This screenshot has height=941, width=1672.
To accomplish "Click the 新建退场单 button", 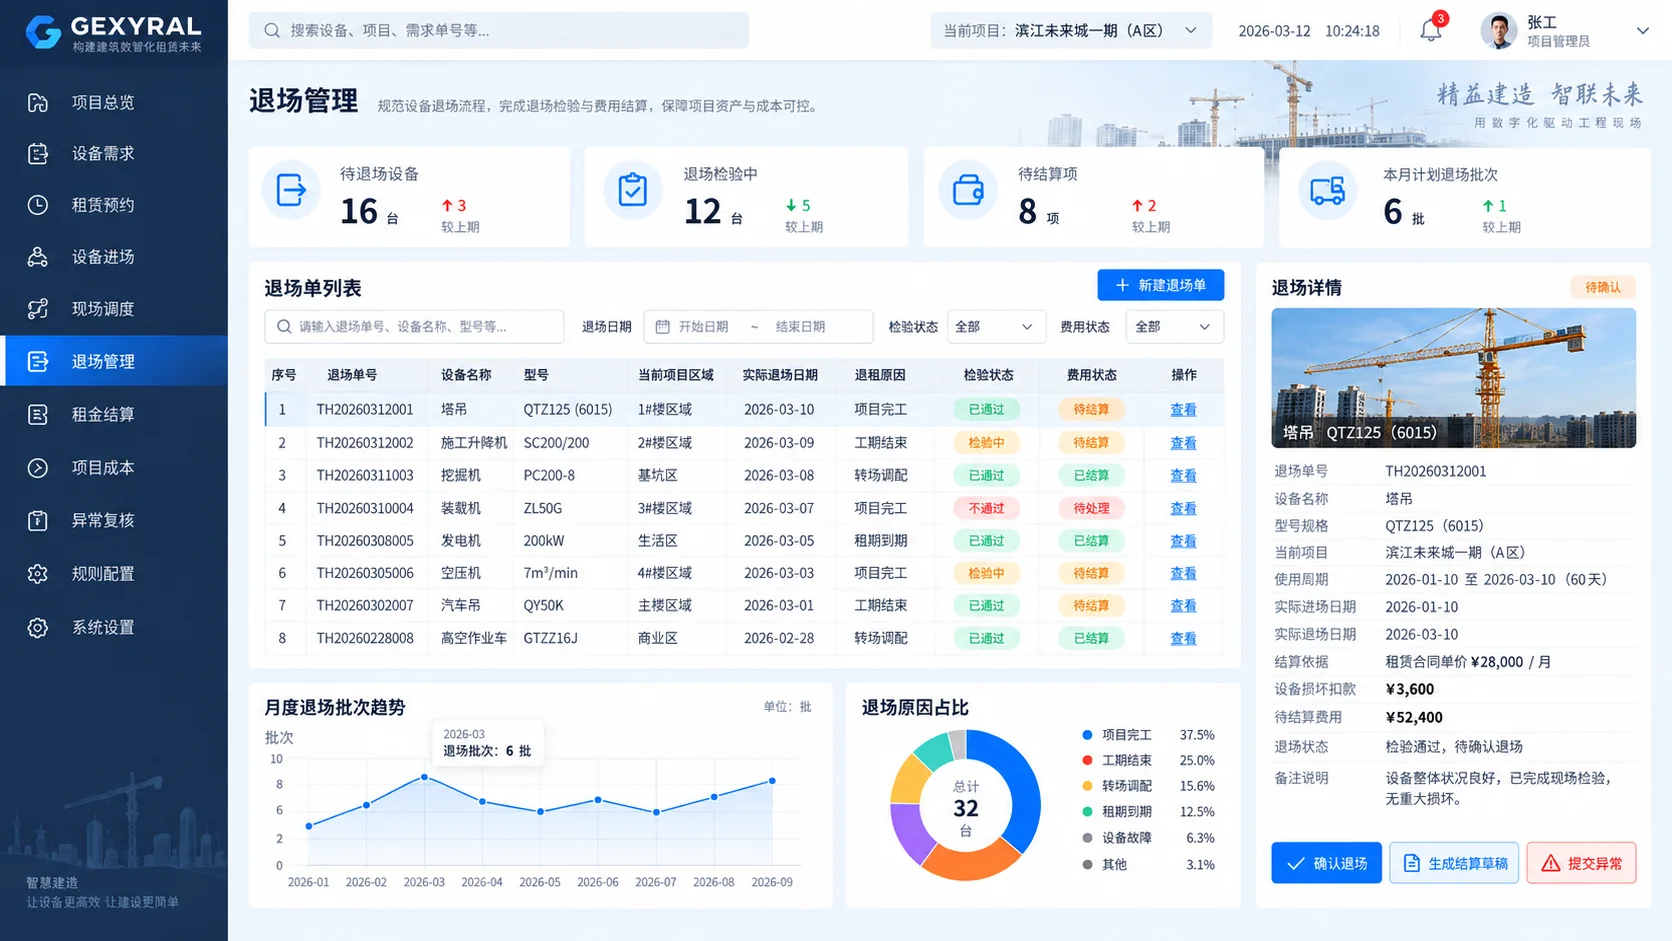I will (1160, 285).
